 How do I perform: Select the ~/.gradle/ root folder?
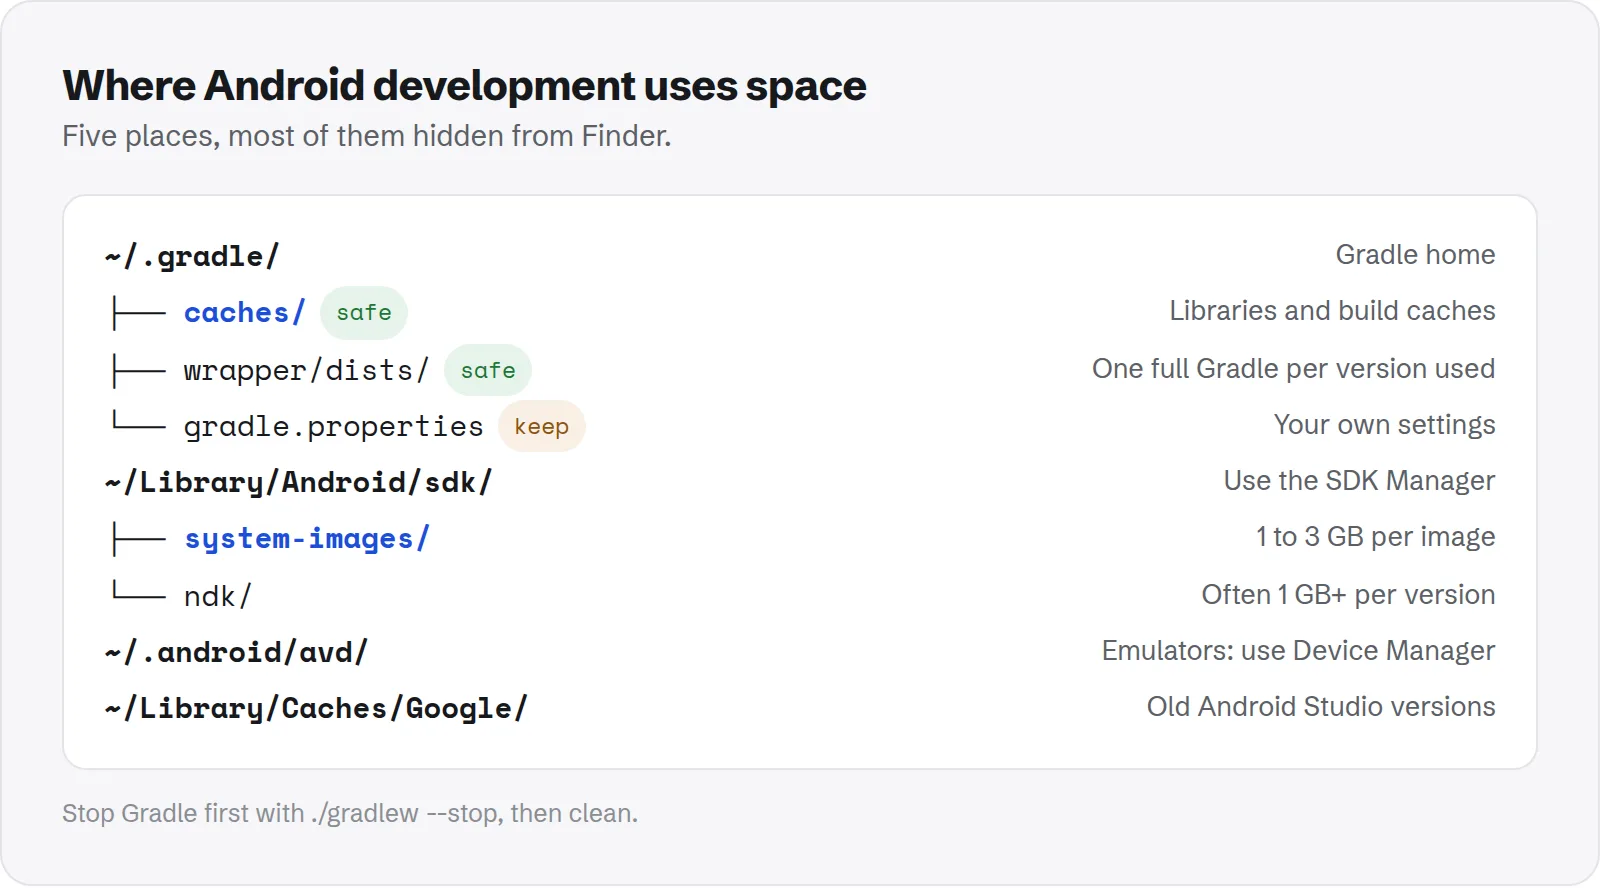(192, 256)
